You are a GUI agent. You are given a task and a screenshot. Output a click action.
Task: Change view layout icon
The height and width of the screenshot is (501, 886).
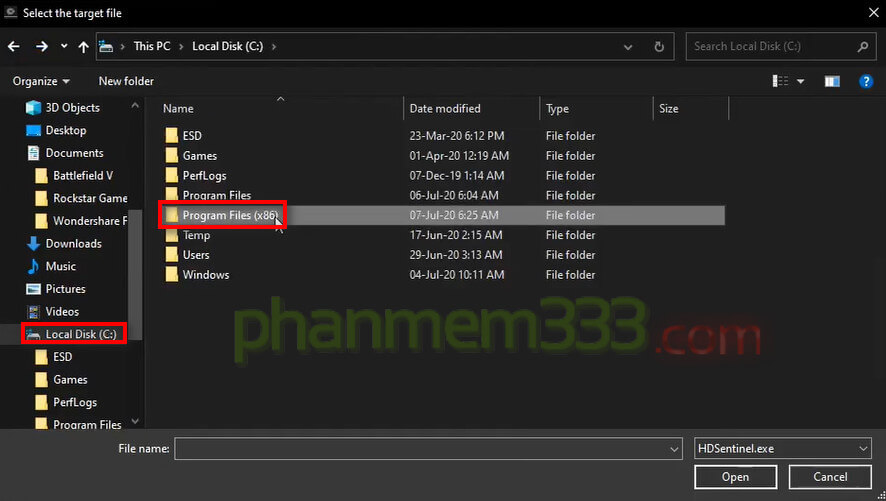coord(780,81)
